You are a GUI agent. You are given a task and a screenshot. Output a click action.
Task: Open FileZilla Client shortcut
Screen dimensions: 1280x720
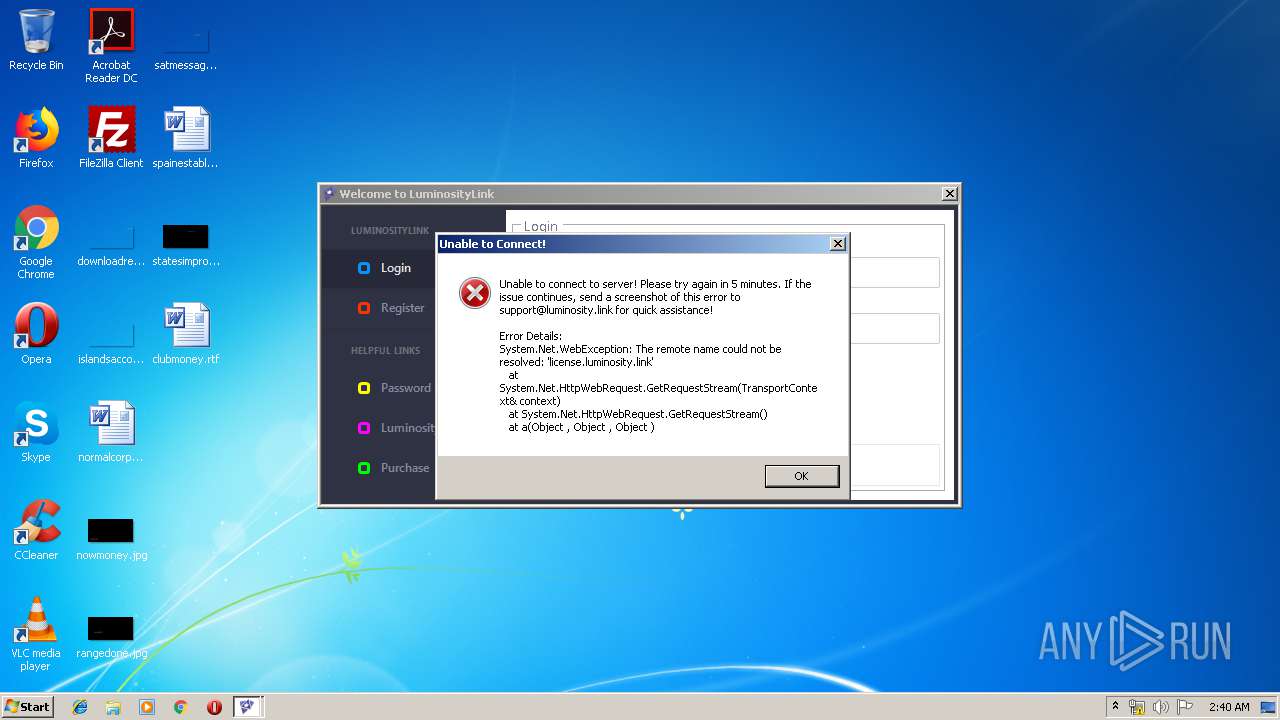click(111, 138)
